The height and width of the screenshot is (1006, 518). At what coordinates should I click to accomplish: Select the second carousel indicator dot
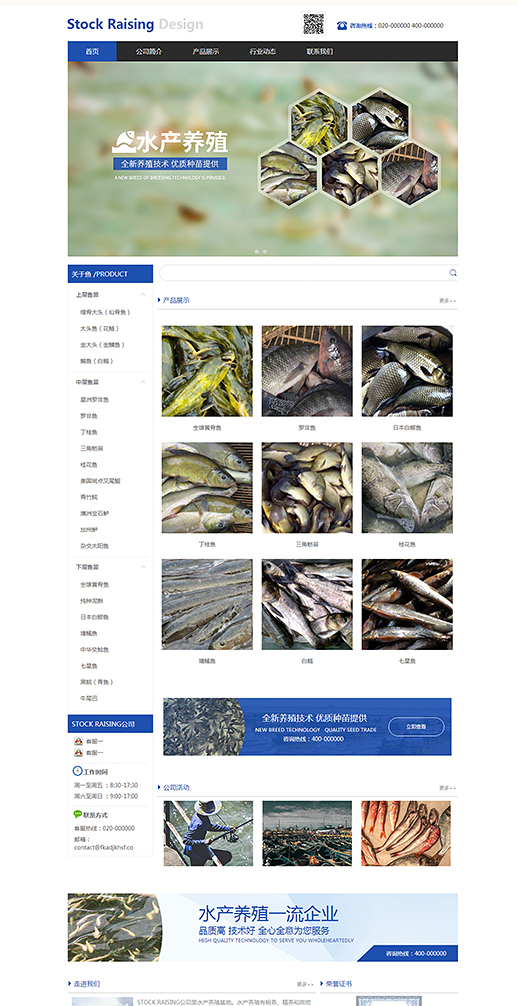coord(265,252)
